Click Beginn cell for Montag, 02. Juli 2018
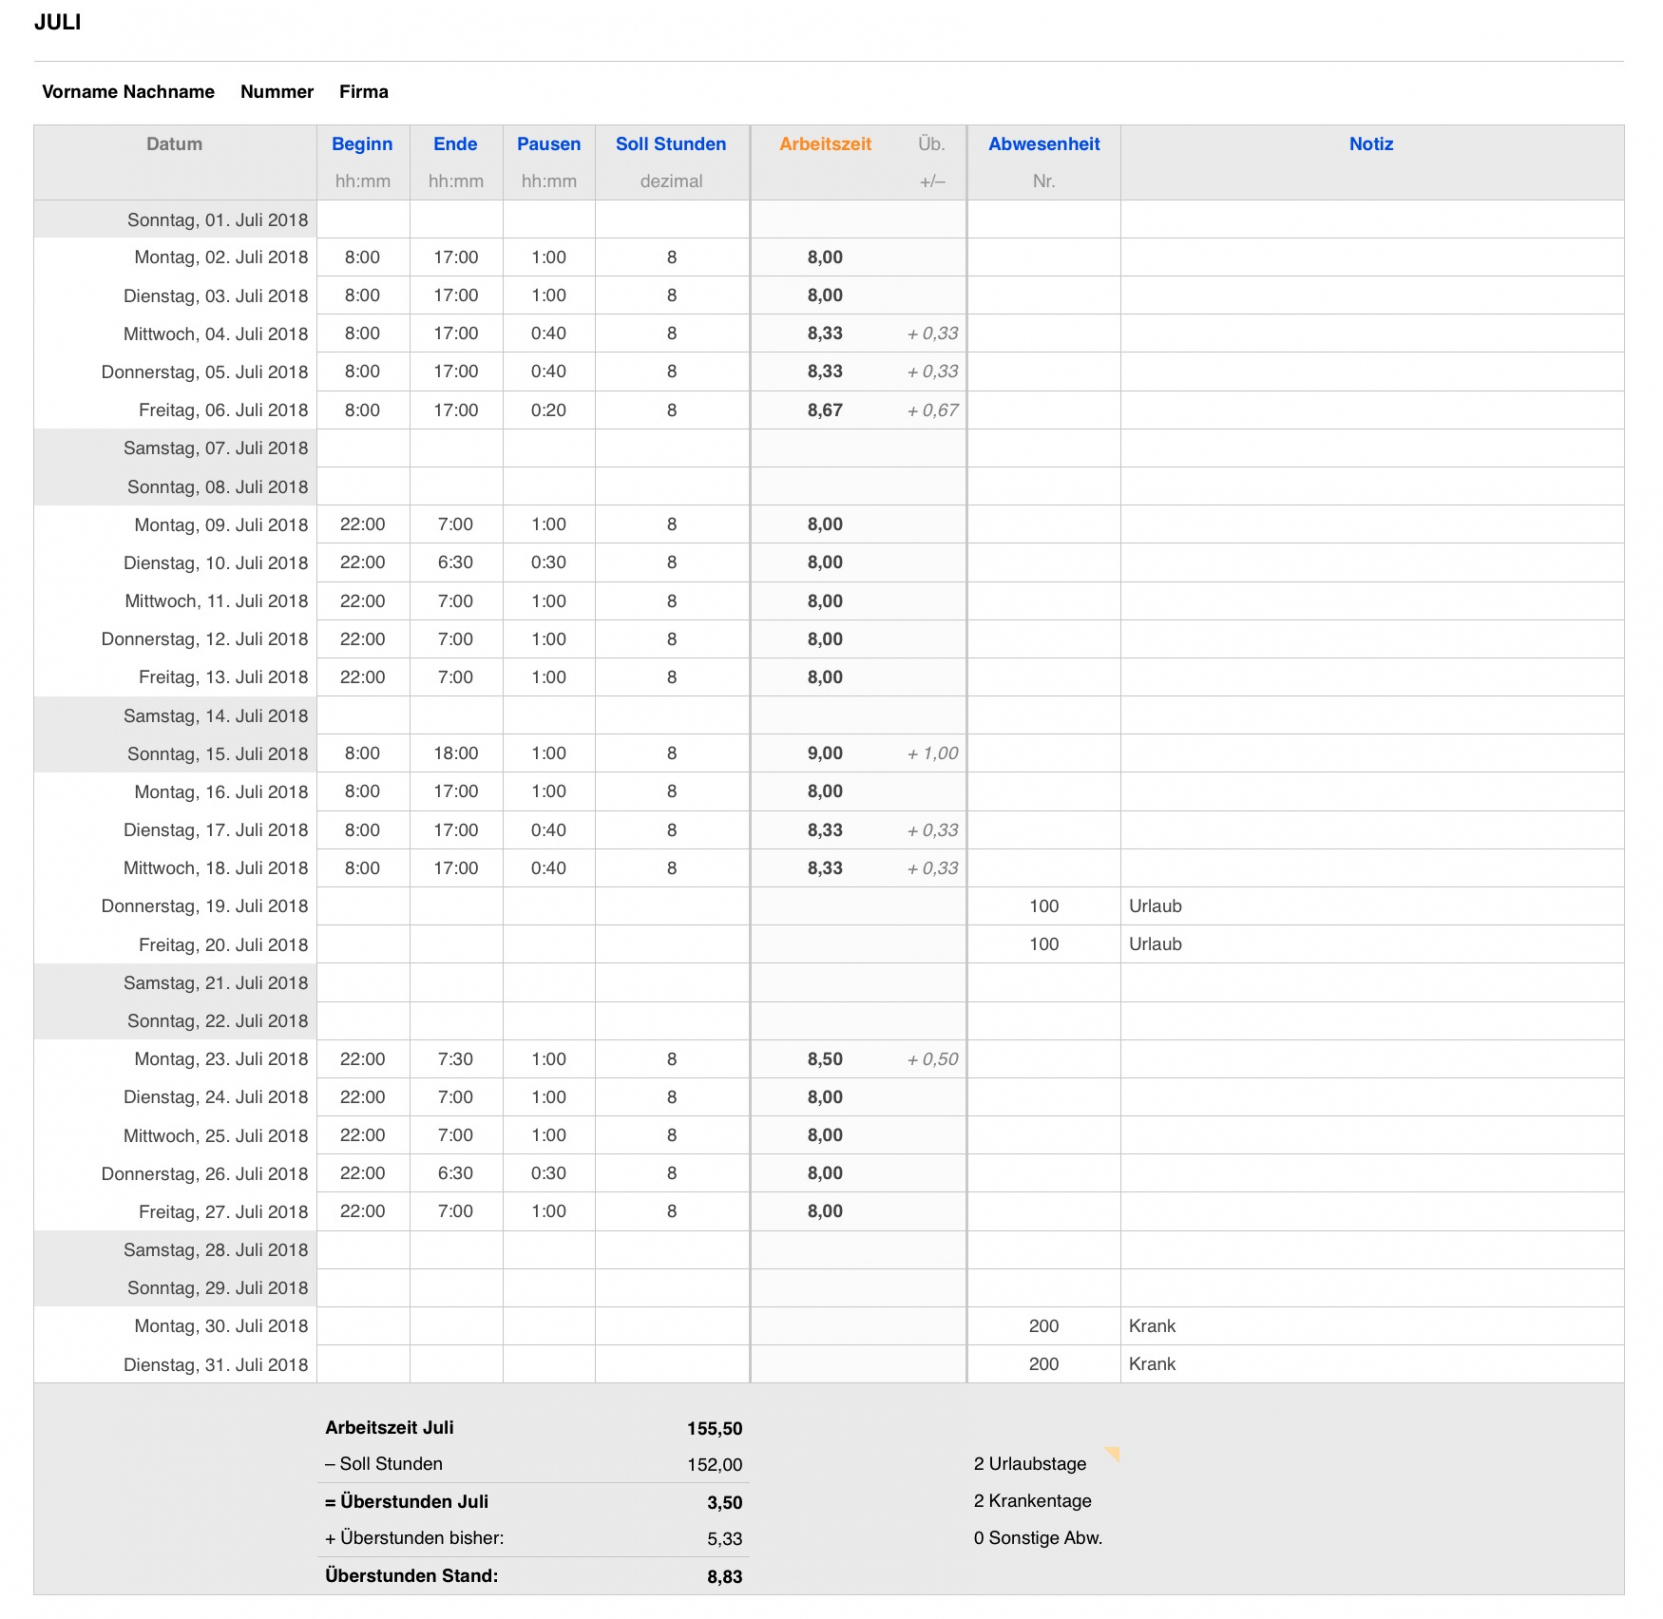This screenshot has height=1619, width=1663. tap(362, 257)
